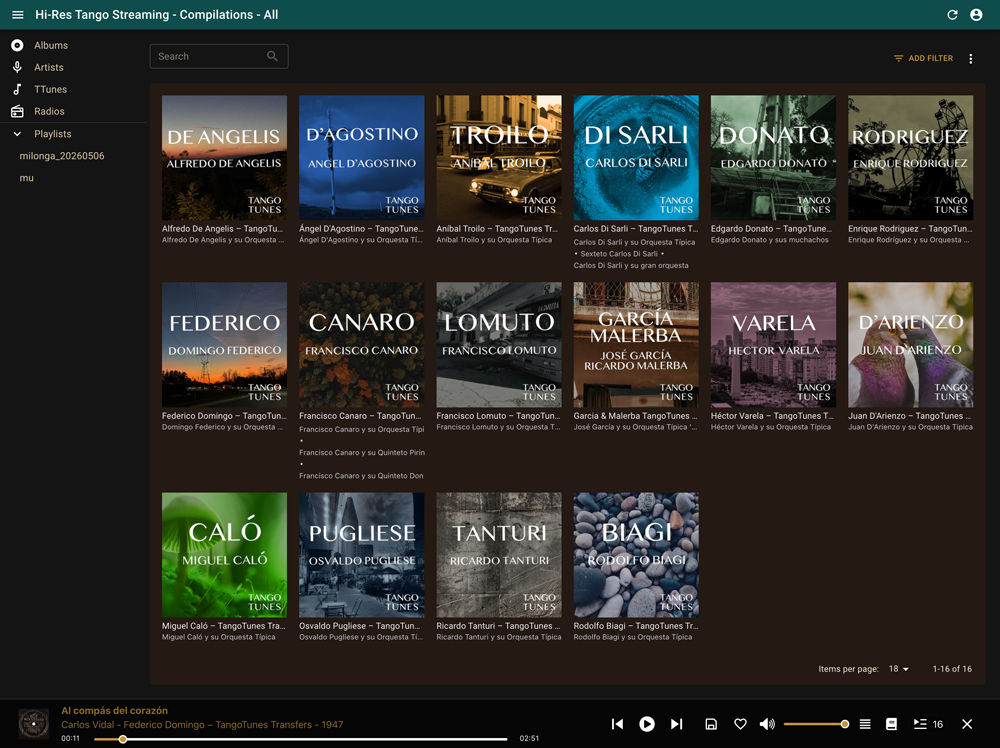
Task: Open the milonga_20260506 playlist
Action: pyautogui.click(x=62, y=156)
